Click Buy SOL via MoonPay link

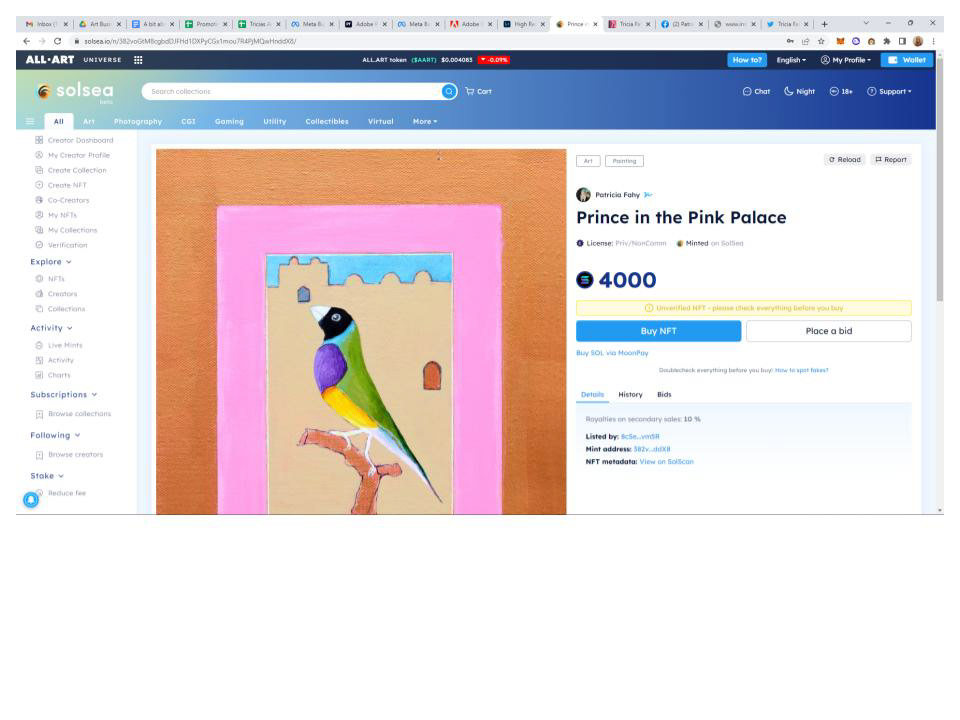[612, 353]
